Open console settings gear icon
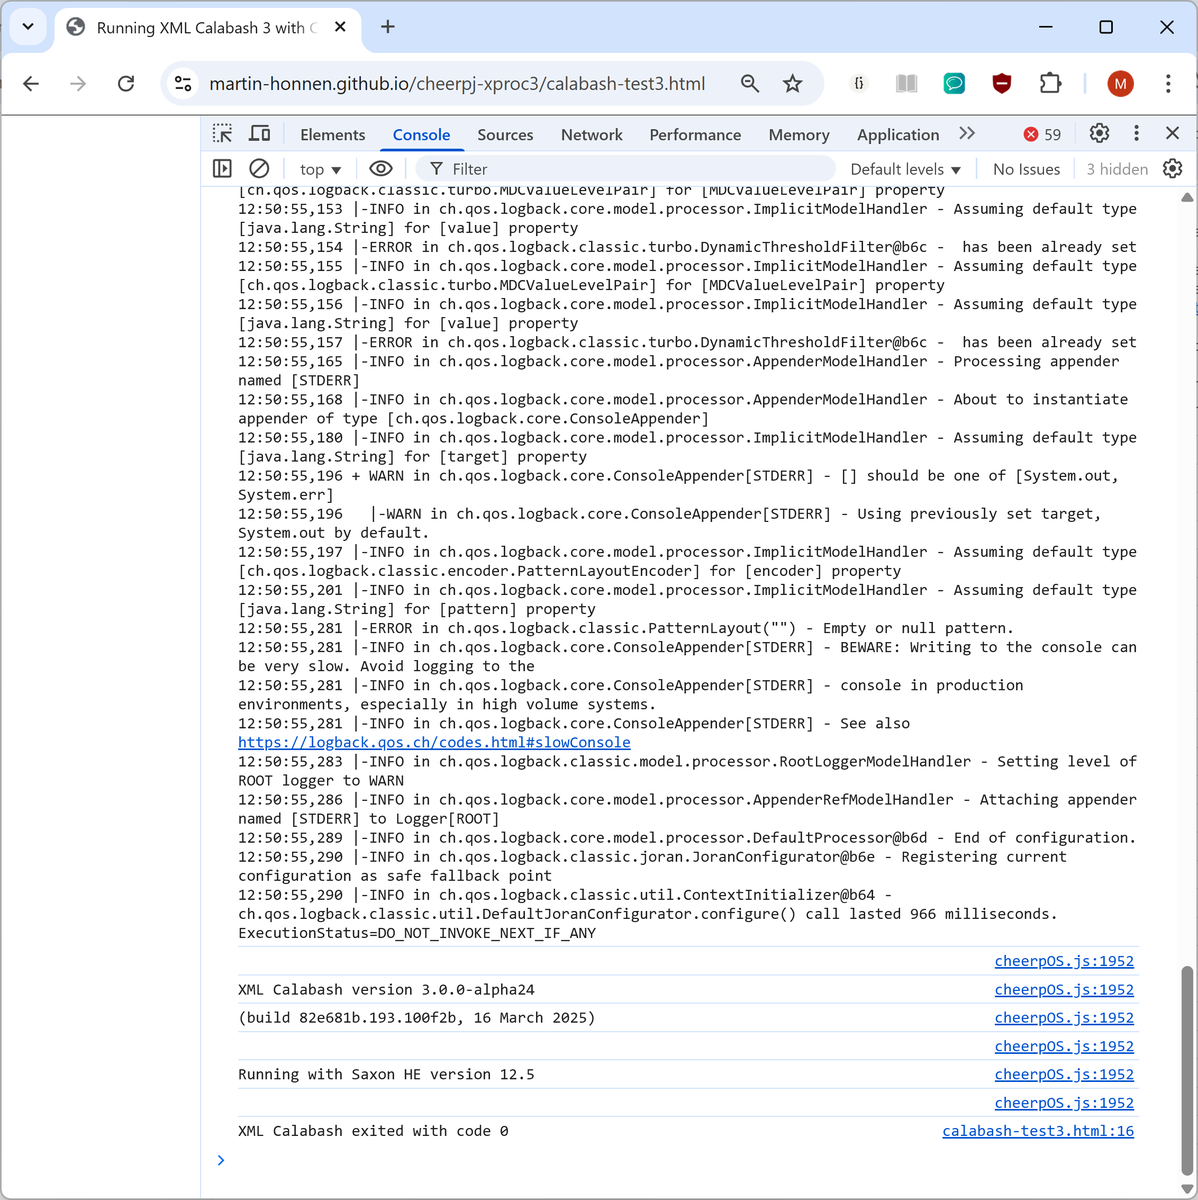The width and height of the screenshot is (1198, 1200). 1173,169
